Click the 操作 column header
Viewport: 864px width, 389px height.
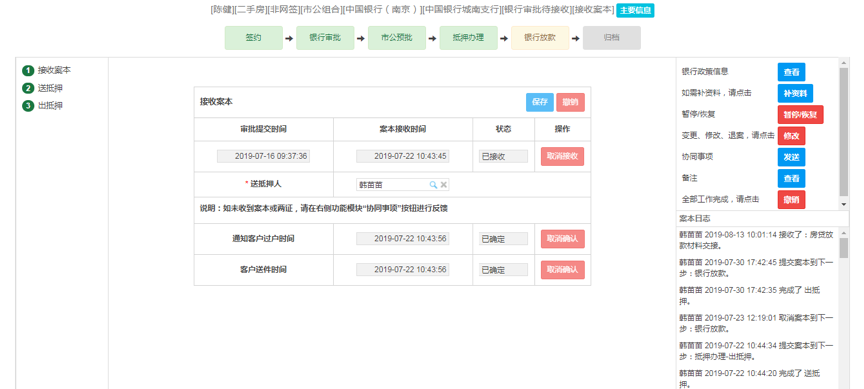click(x=563, y=129)
